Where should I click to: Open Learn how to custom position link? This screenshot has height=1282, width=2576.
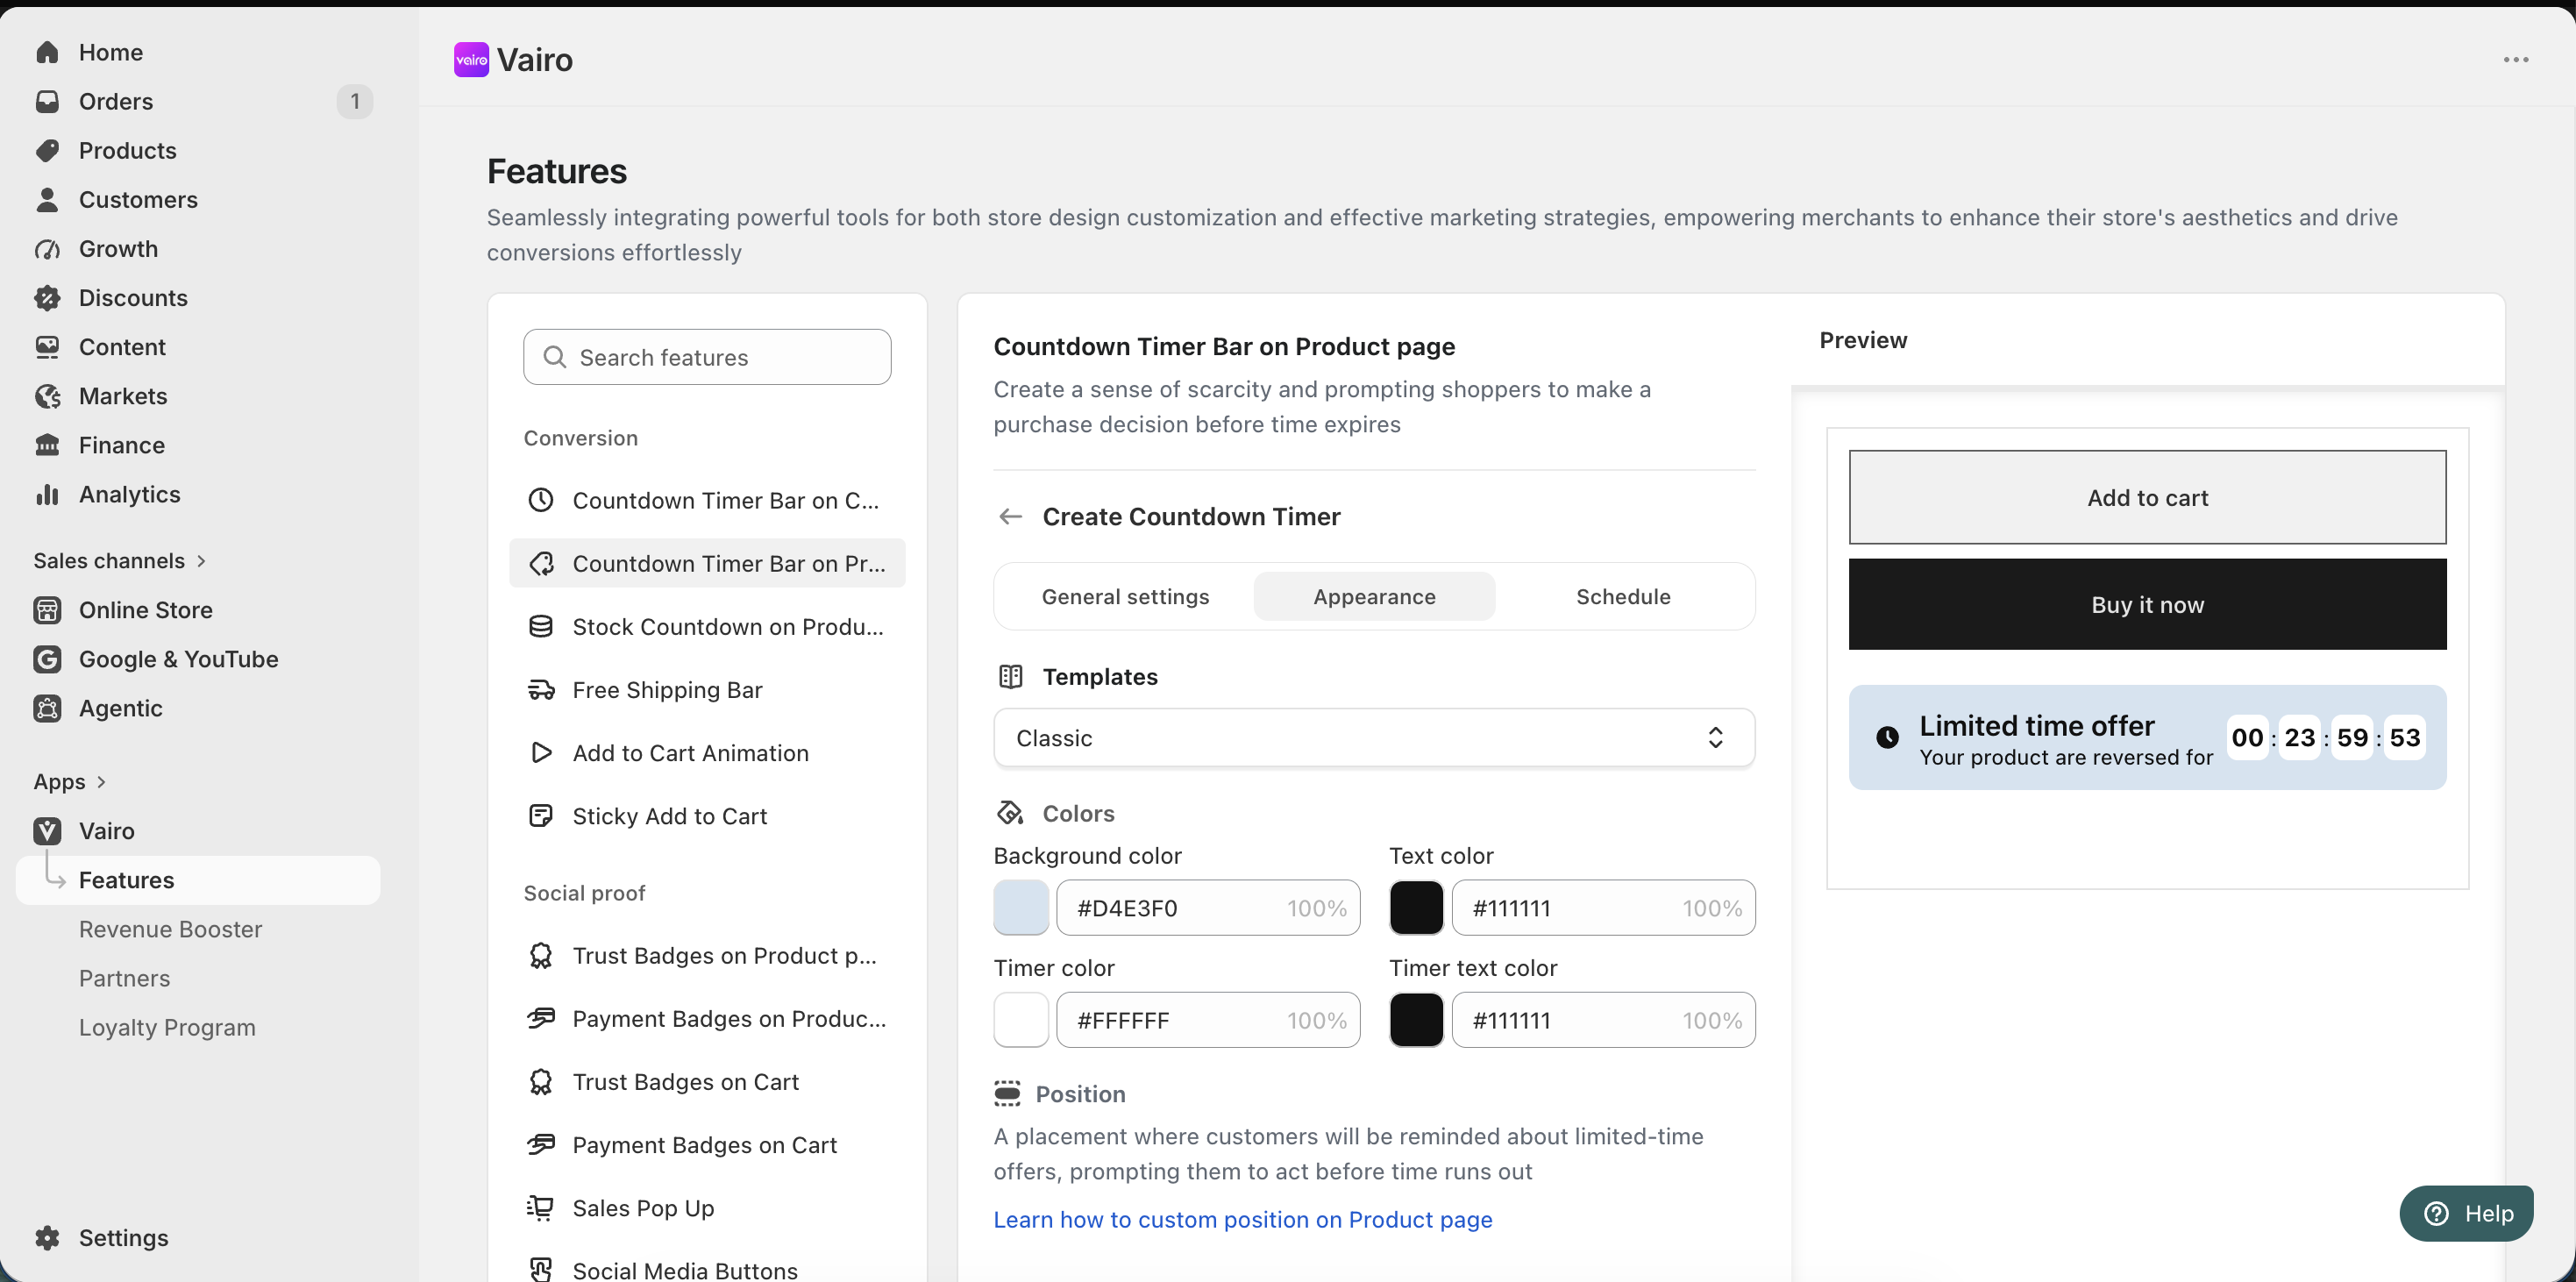pos(1242,1219)
